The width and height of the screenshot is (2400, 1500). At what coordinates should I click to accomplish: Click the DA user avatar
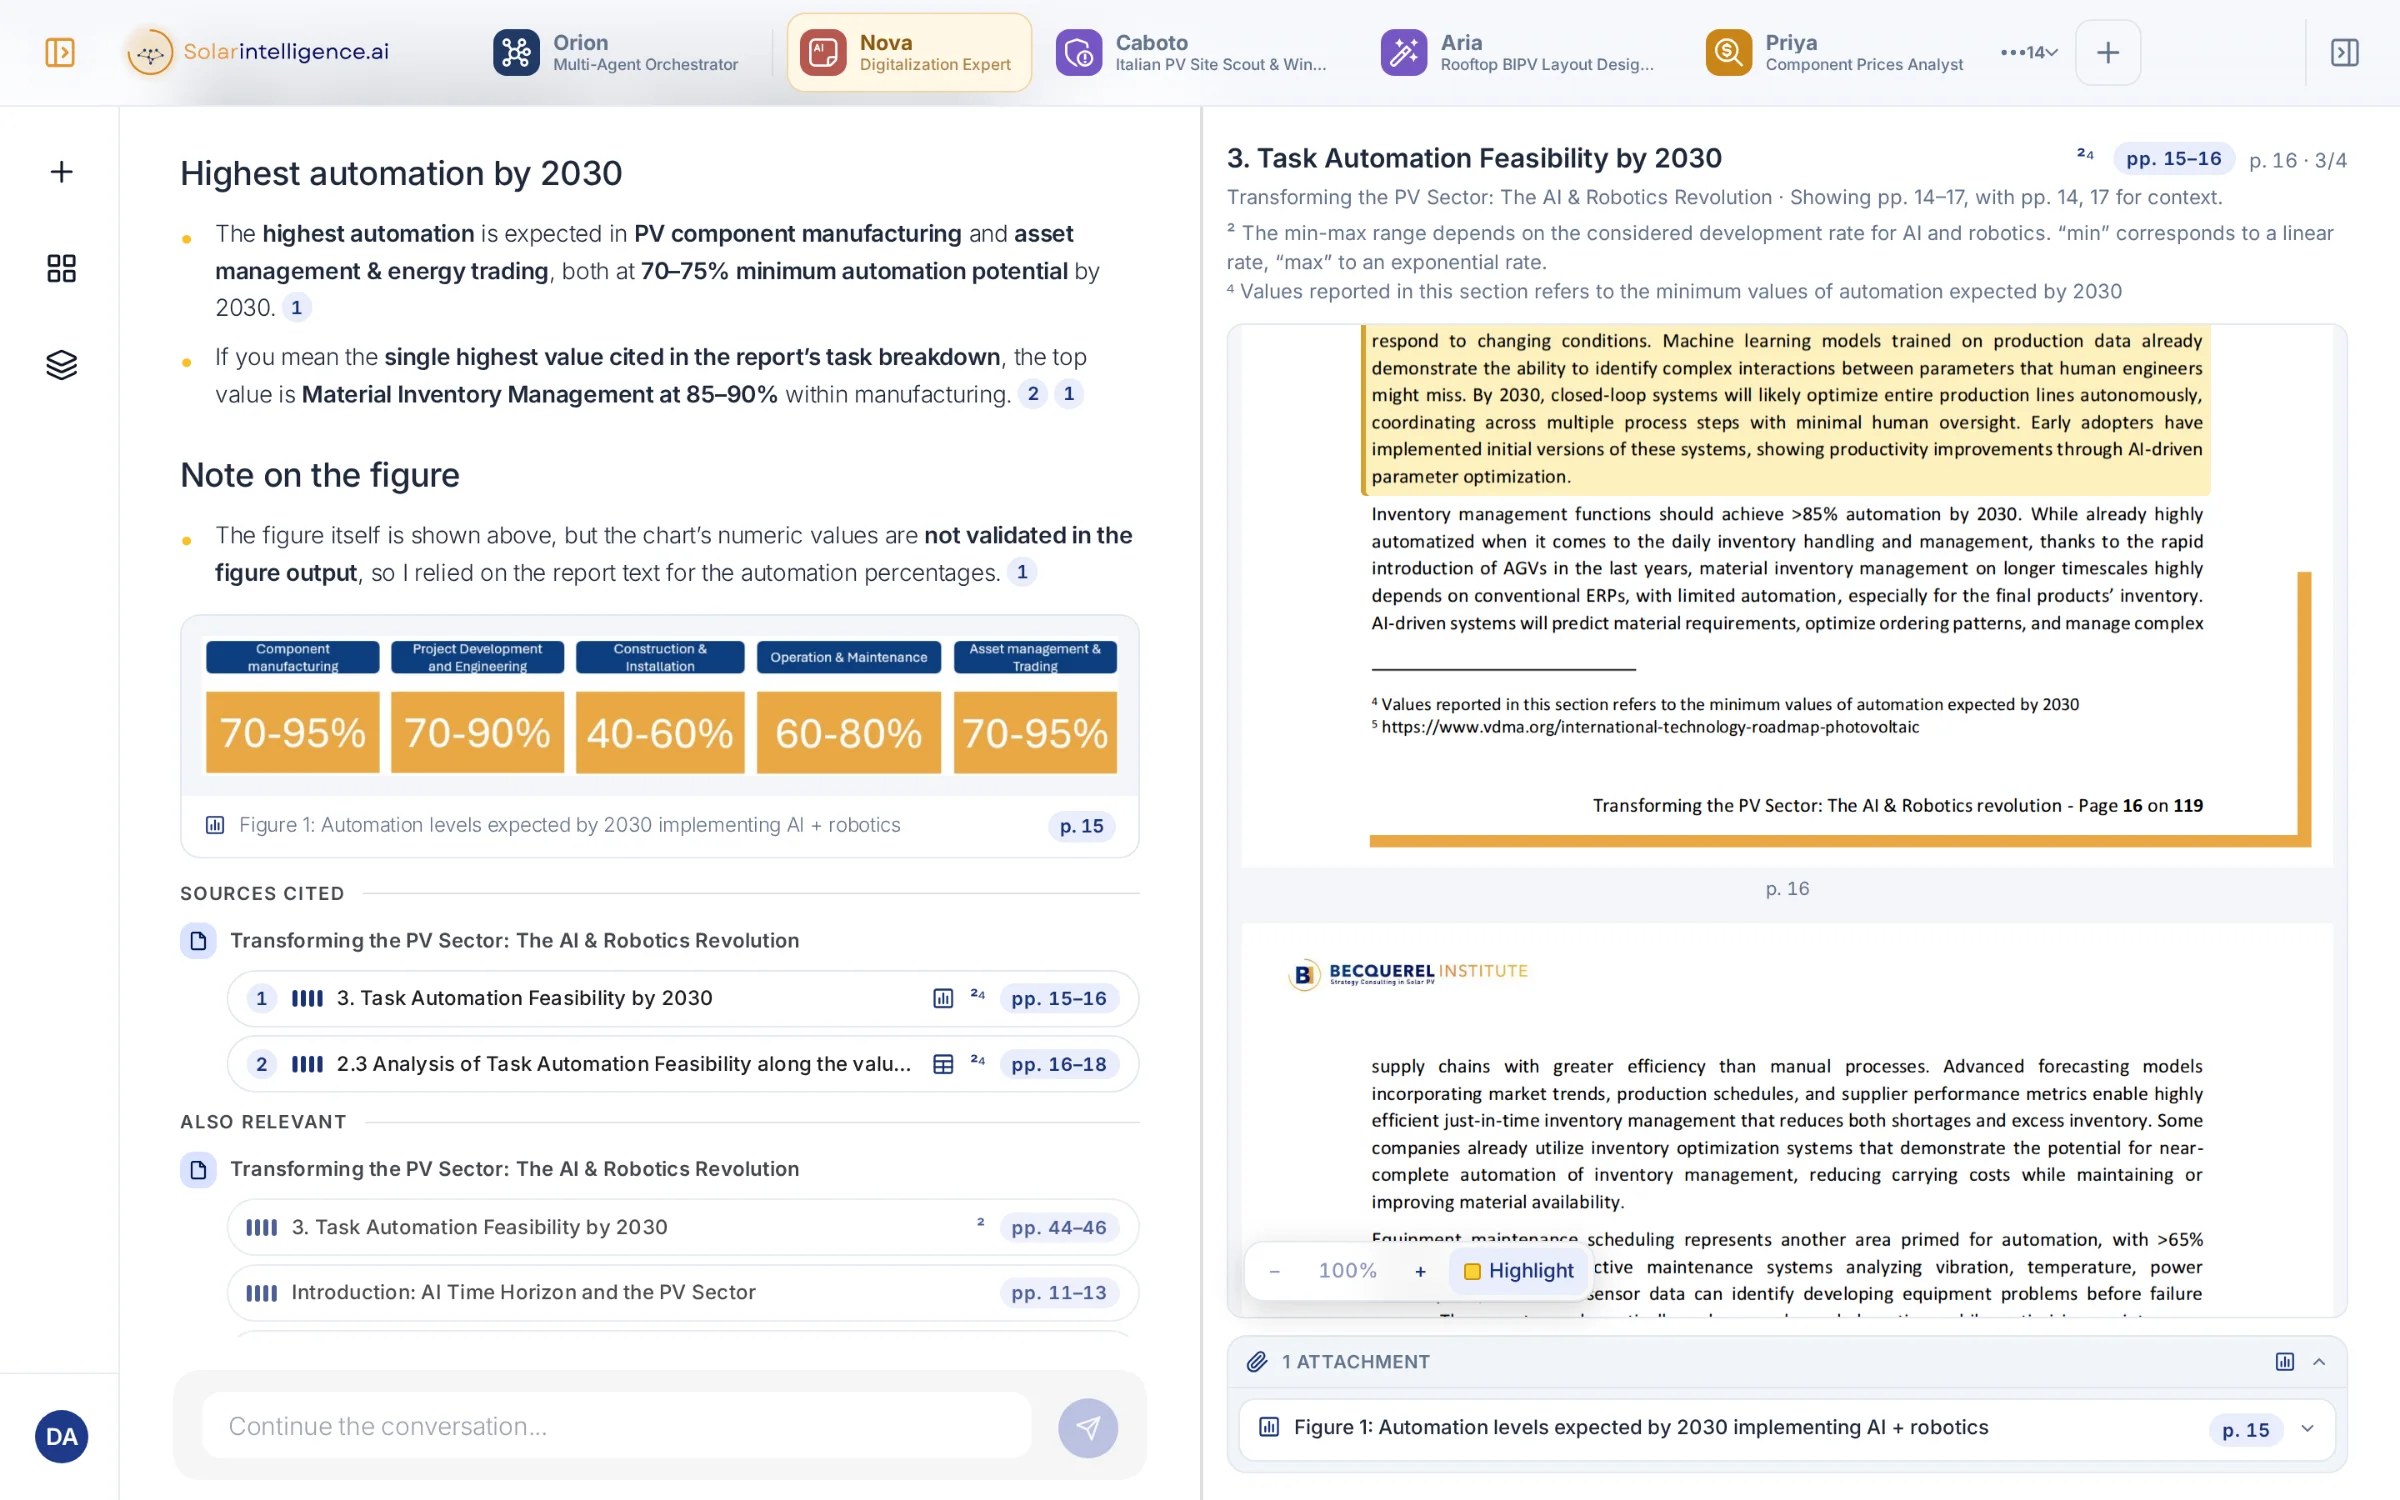click(61, 1436)
